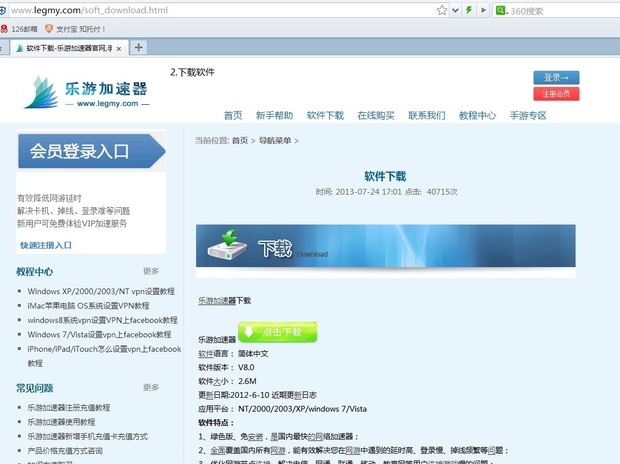Open the 手游专区 navigation item
The width and height of the screenshot is (620, 464).
(528, 116)
